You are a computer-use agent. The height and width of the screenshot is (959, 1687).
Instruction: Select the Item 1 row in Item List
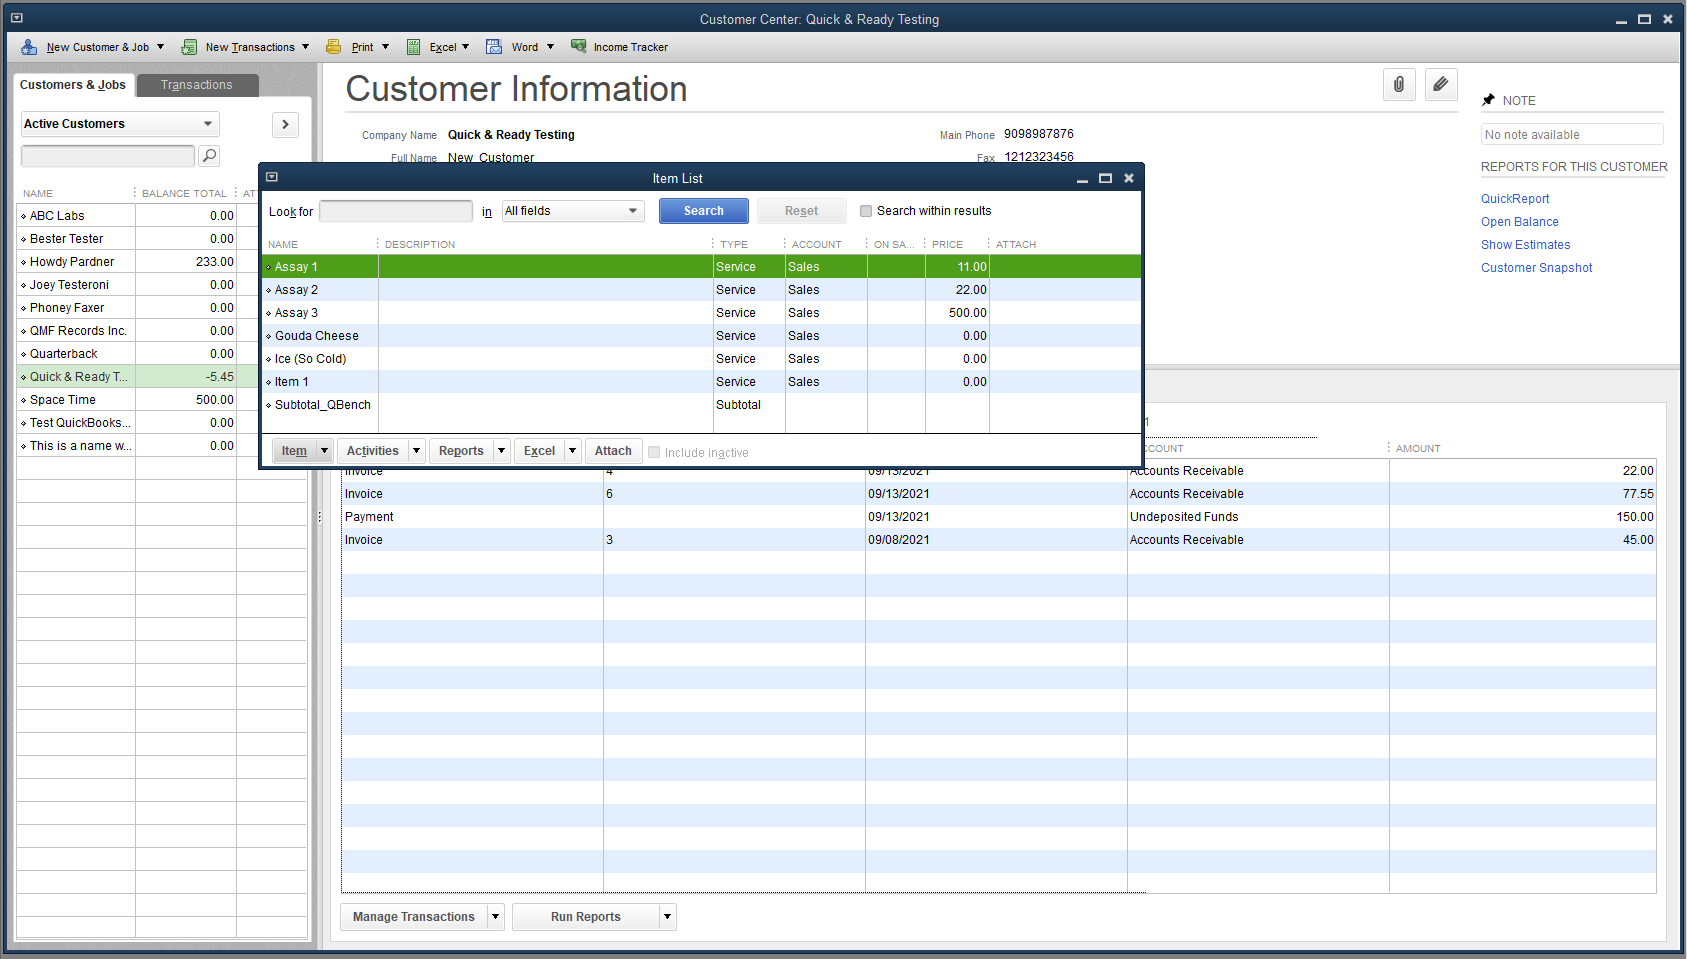coord(702,382)
